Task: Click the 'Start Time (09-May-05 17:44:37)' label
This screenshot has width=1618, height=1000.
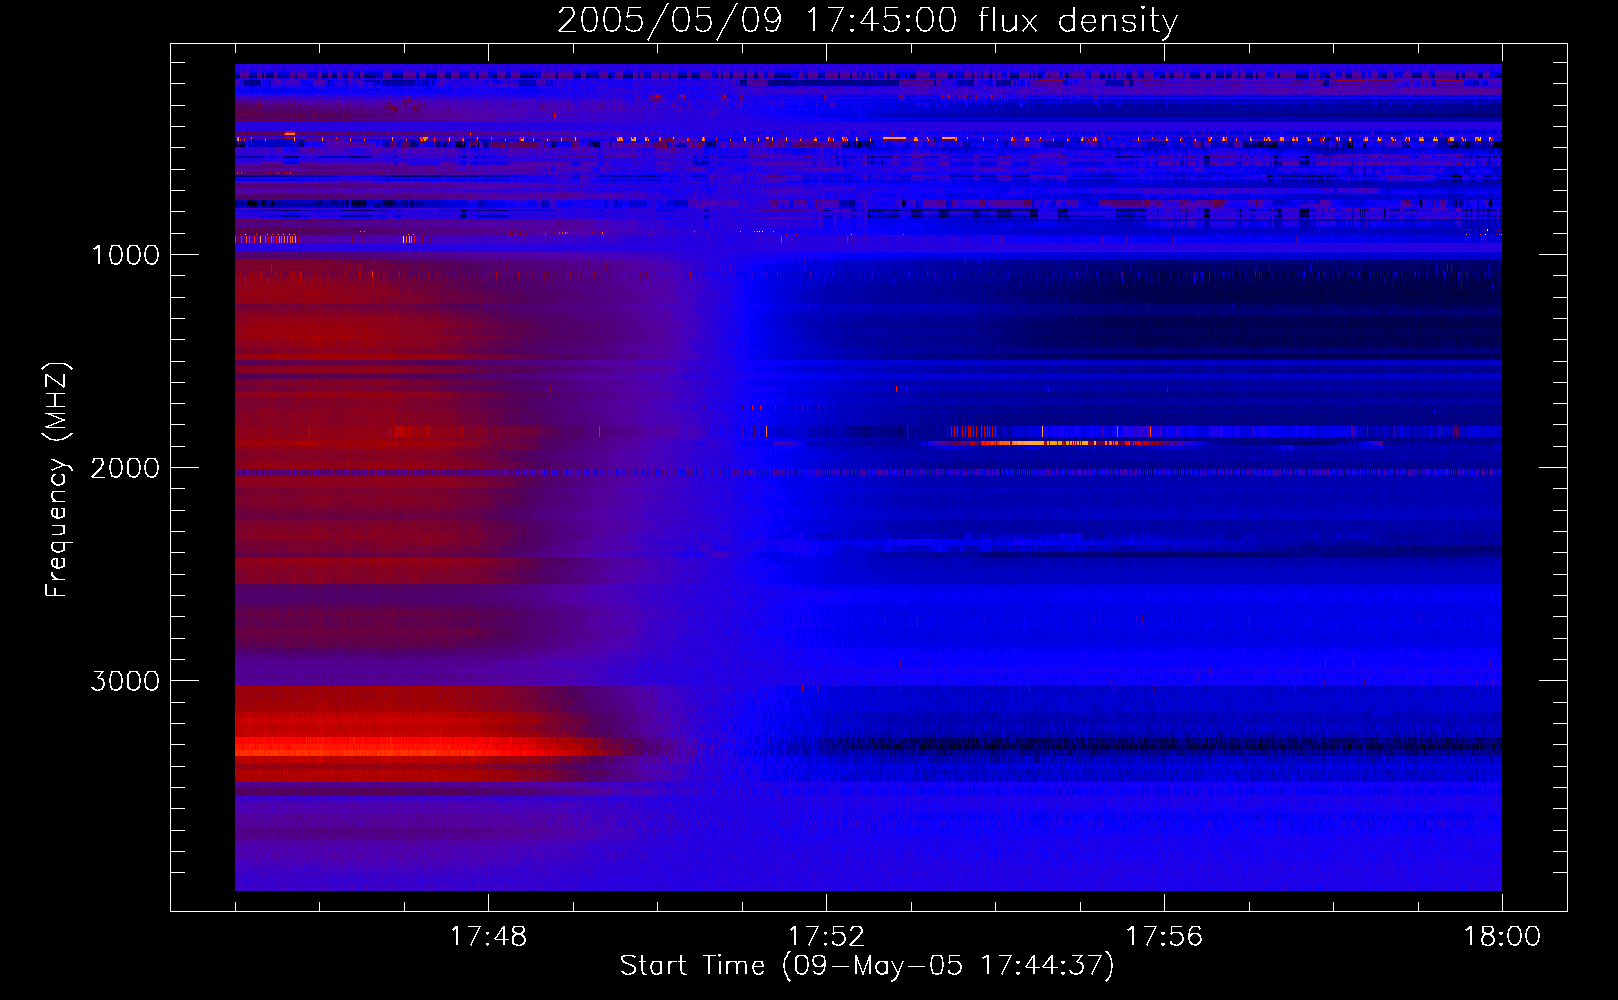Action: [x=867, y=966]
